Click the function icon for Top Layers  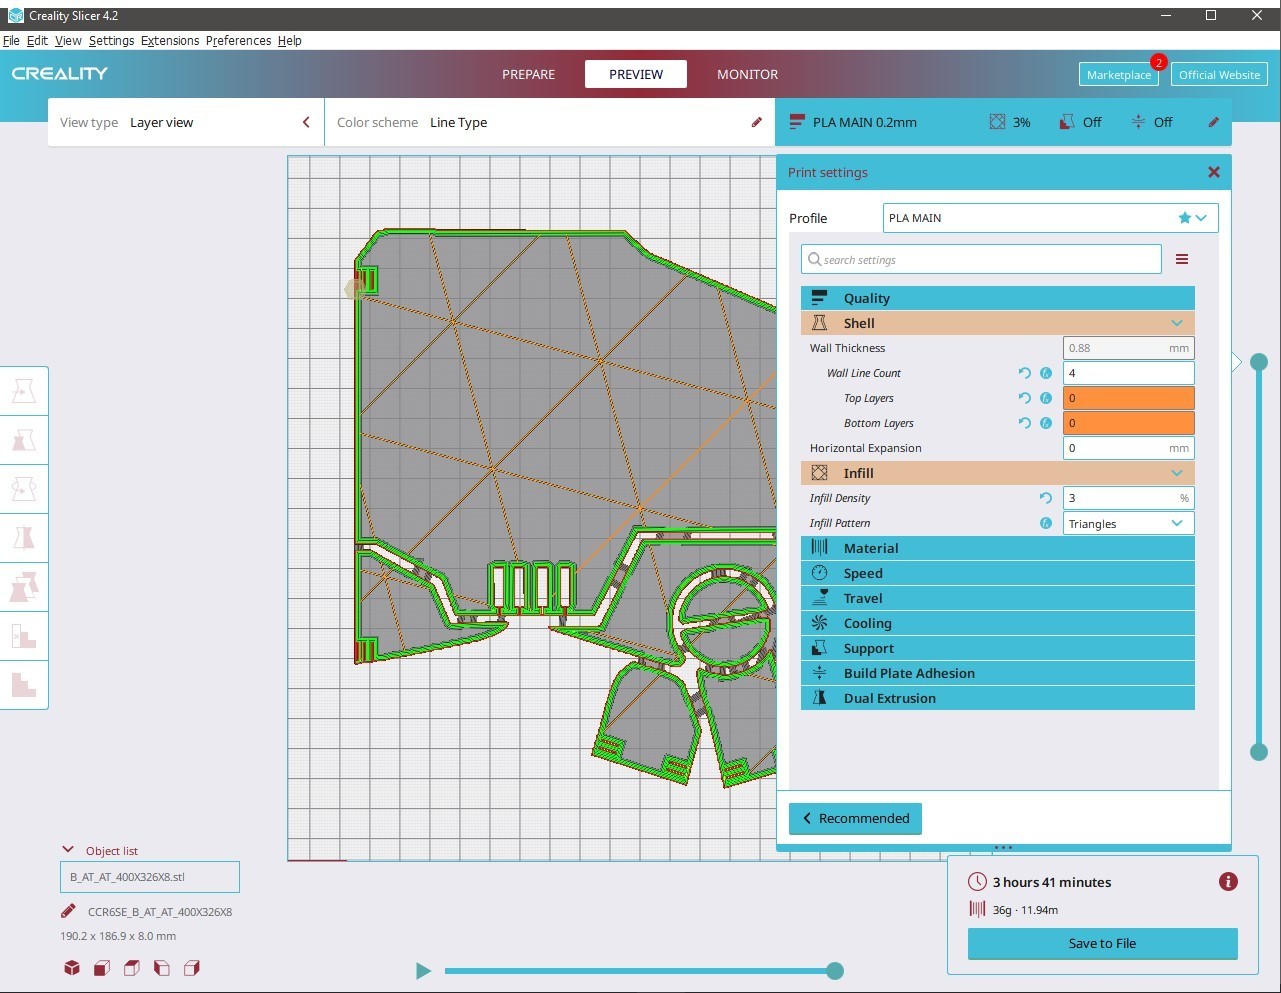[x=1046, y=398]
